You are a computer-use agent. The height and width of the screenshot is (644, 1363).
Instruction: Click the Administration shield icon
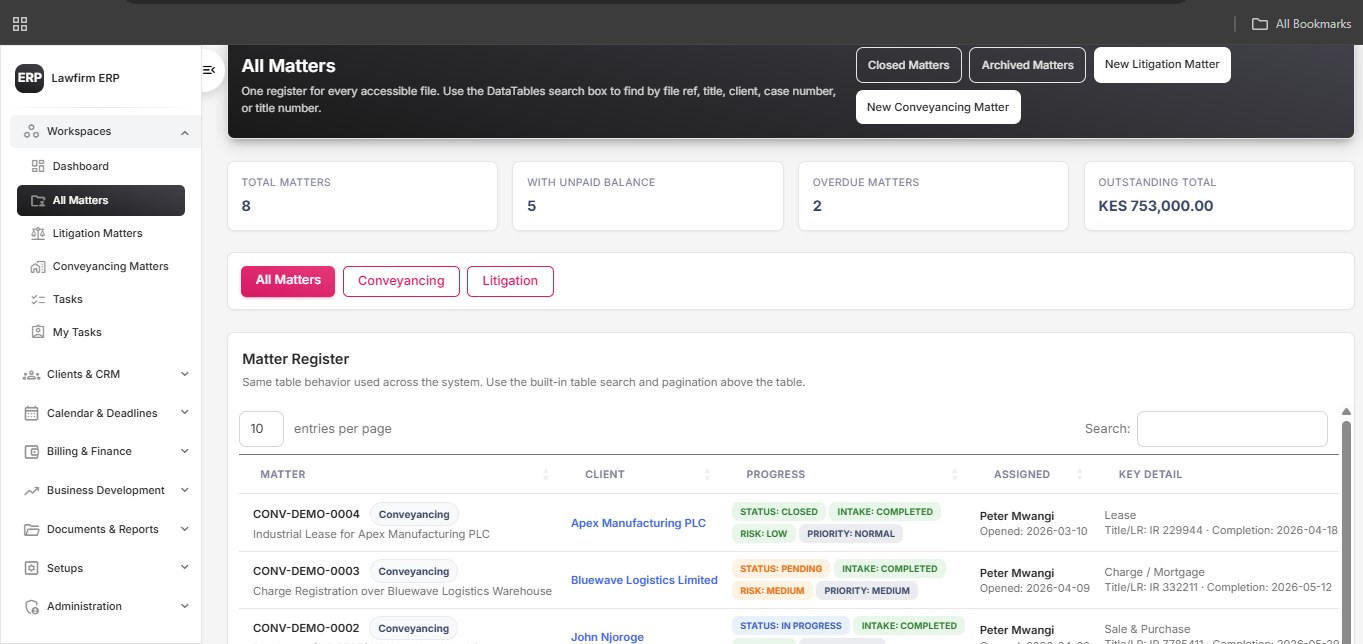click(x=31, y=606)
